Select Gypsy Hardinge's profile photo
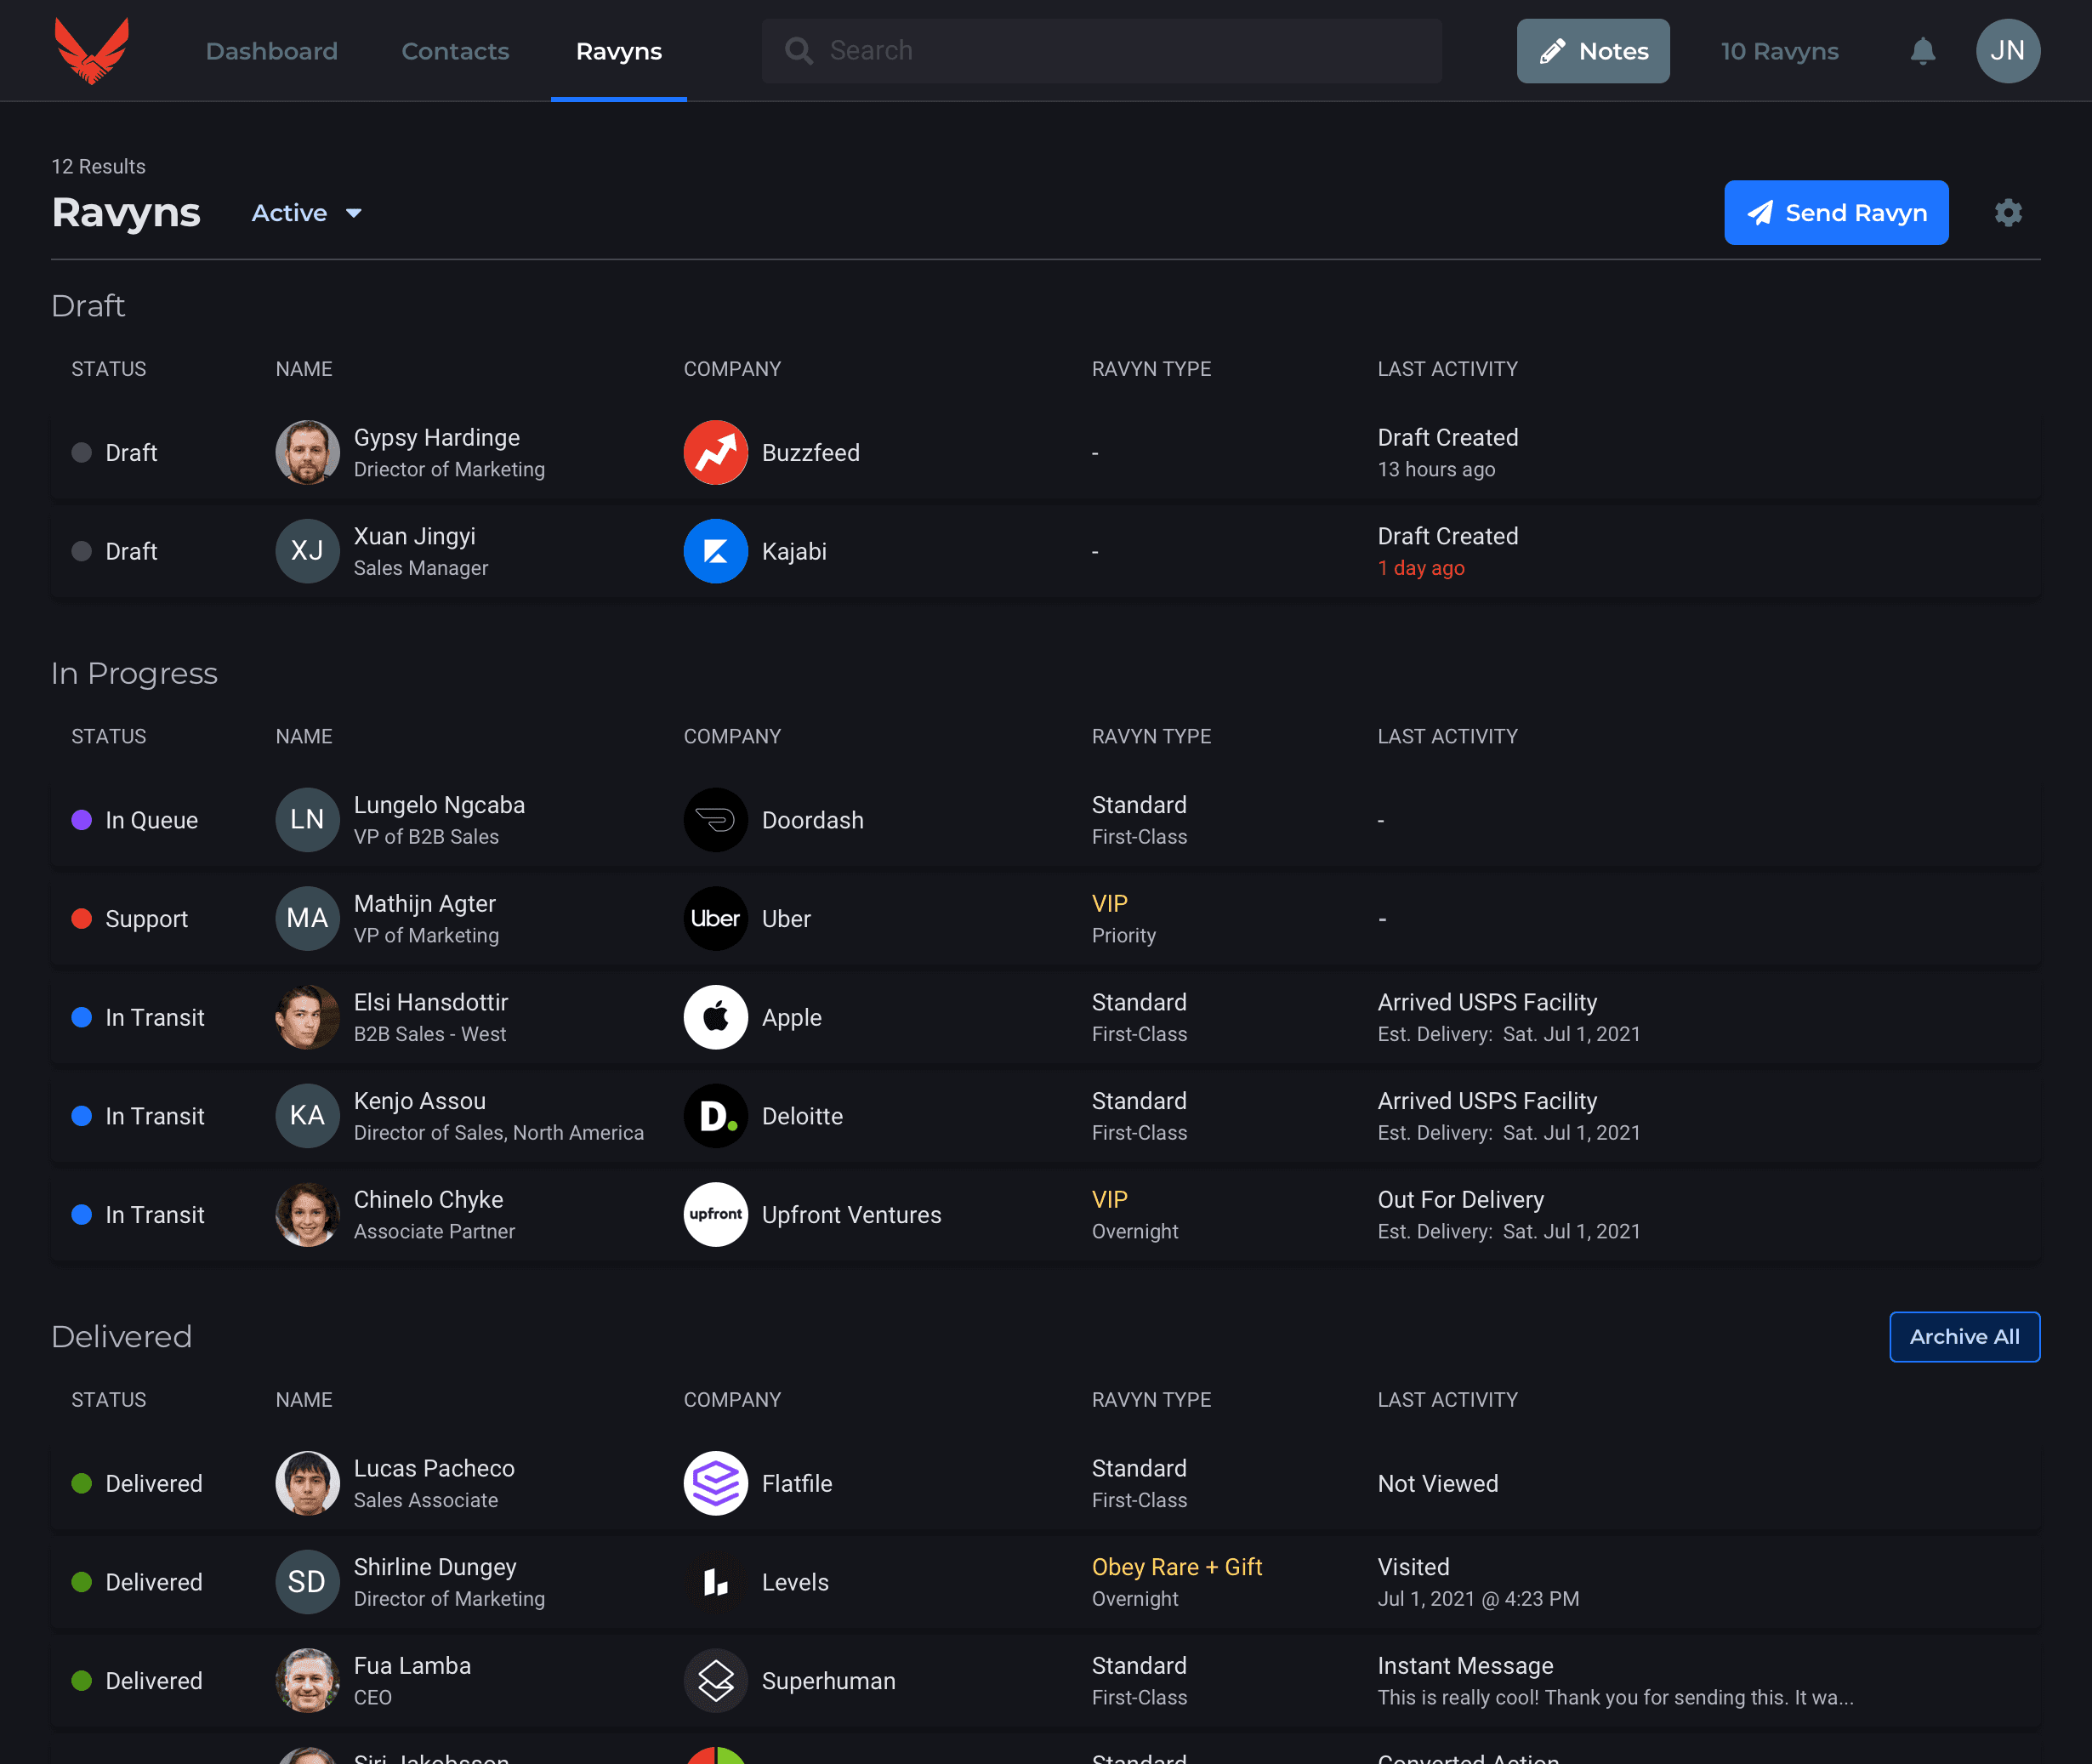 click(307, 453)
